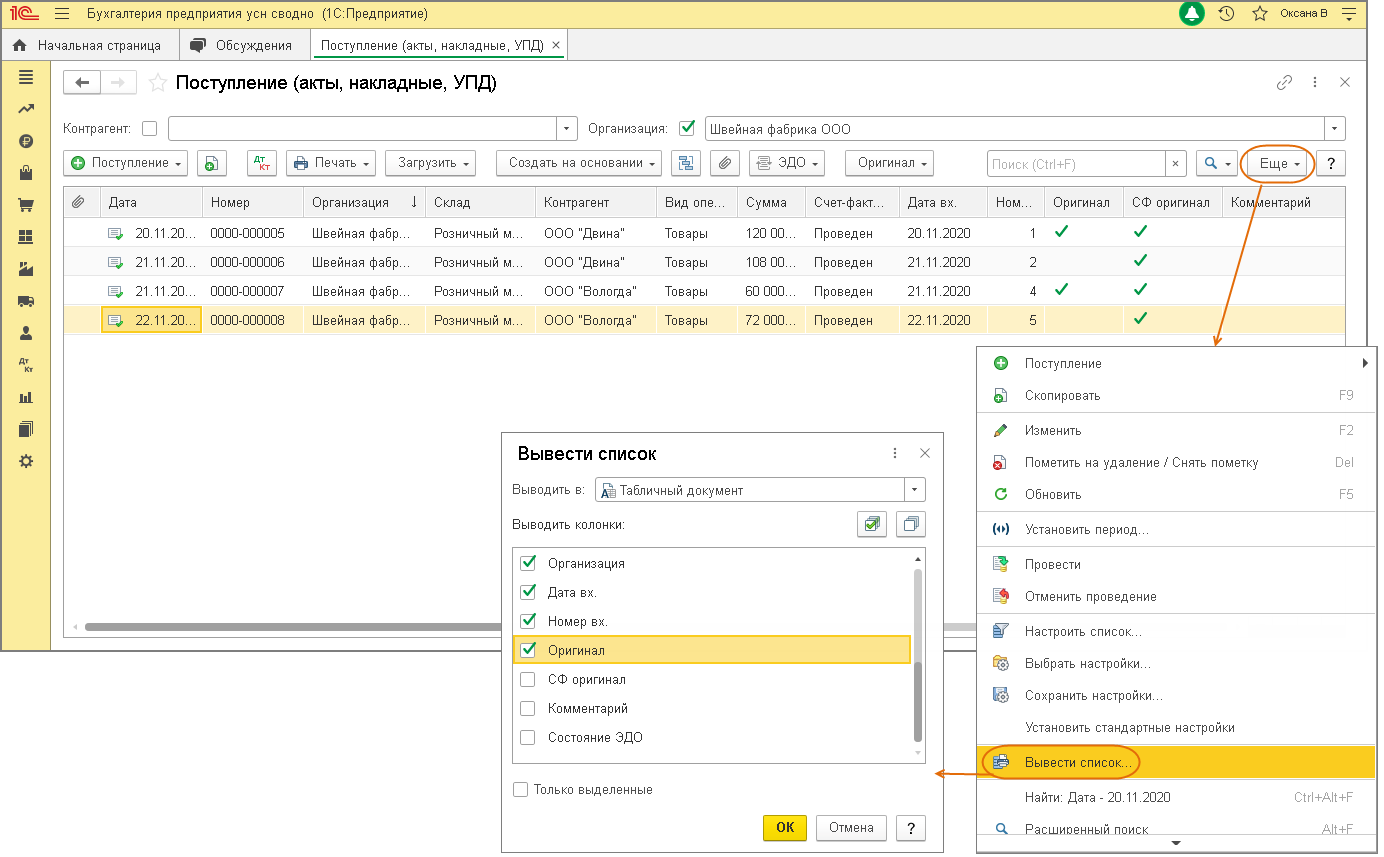Click the copy document toolbar icon
The image size is (1384, 857).
[x=211, y=163]
